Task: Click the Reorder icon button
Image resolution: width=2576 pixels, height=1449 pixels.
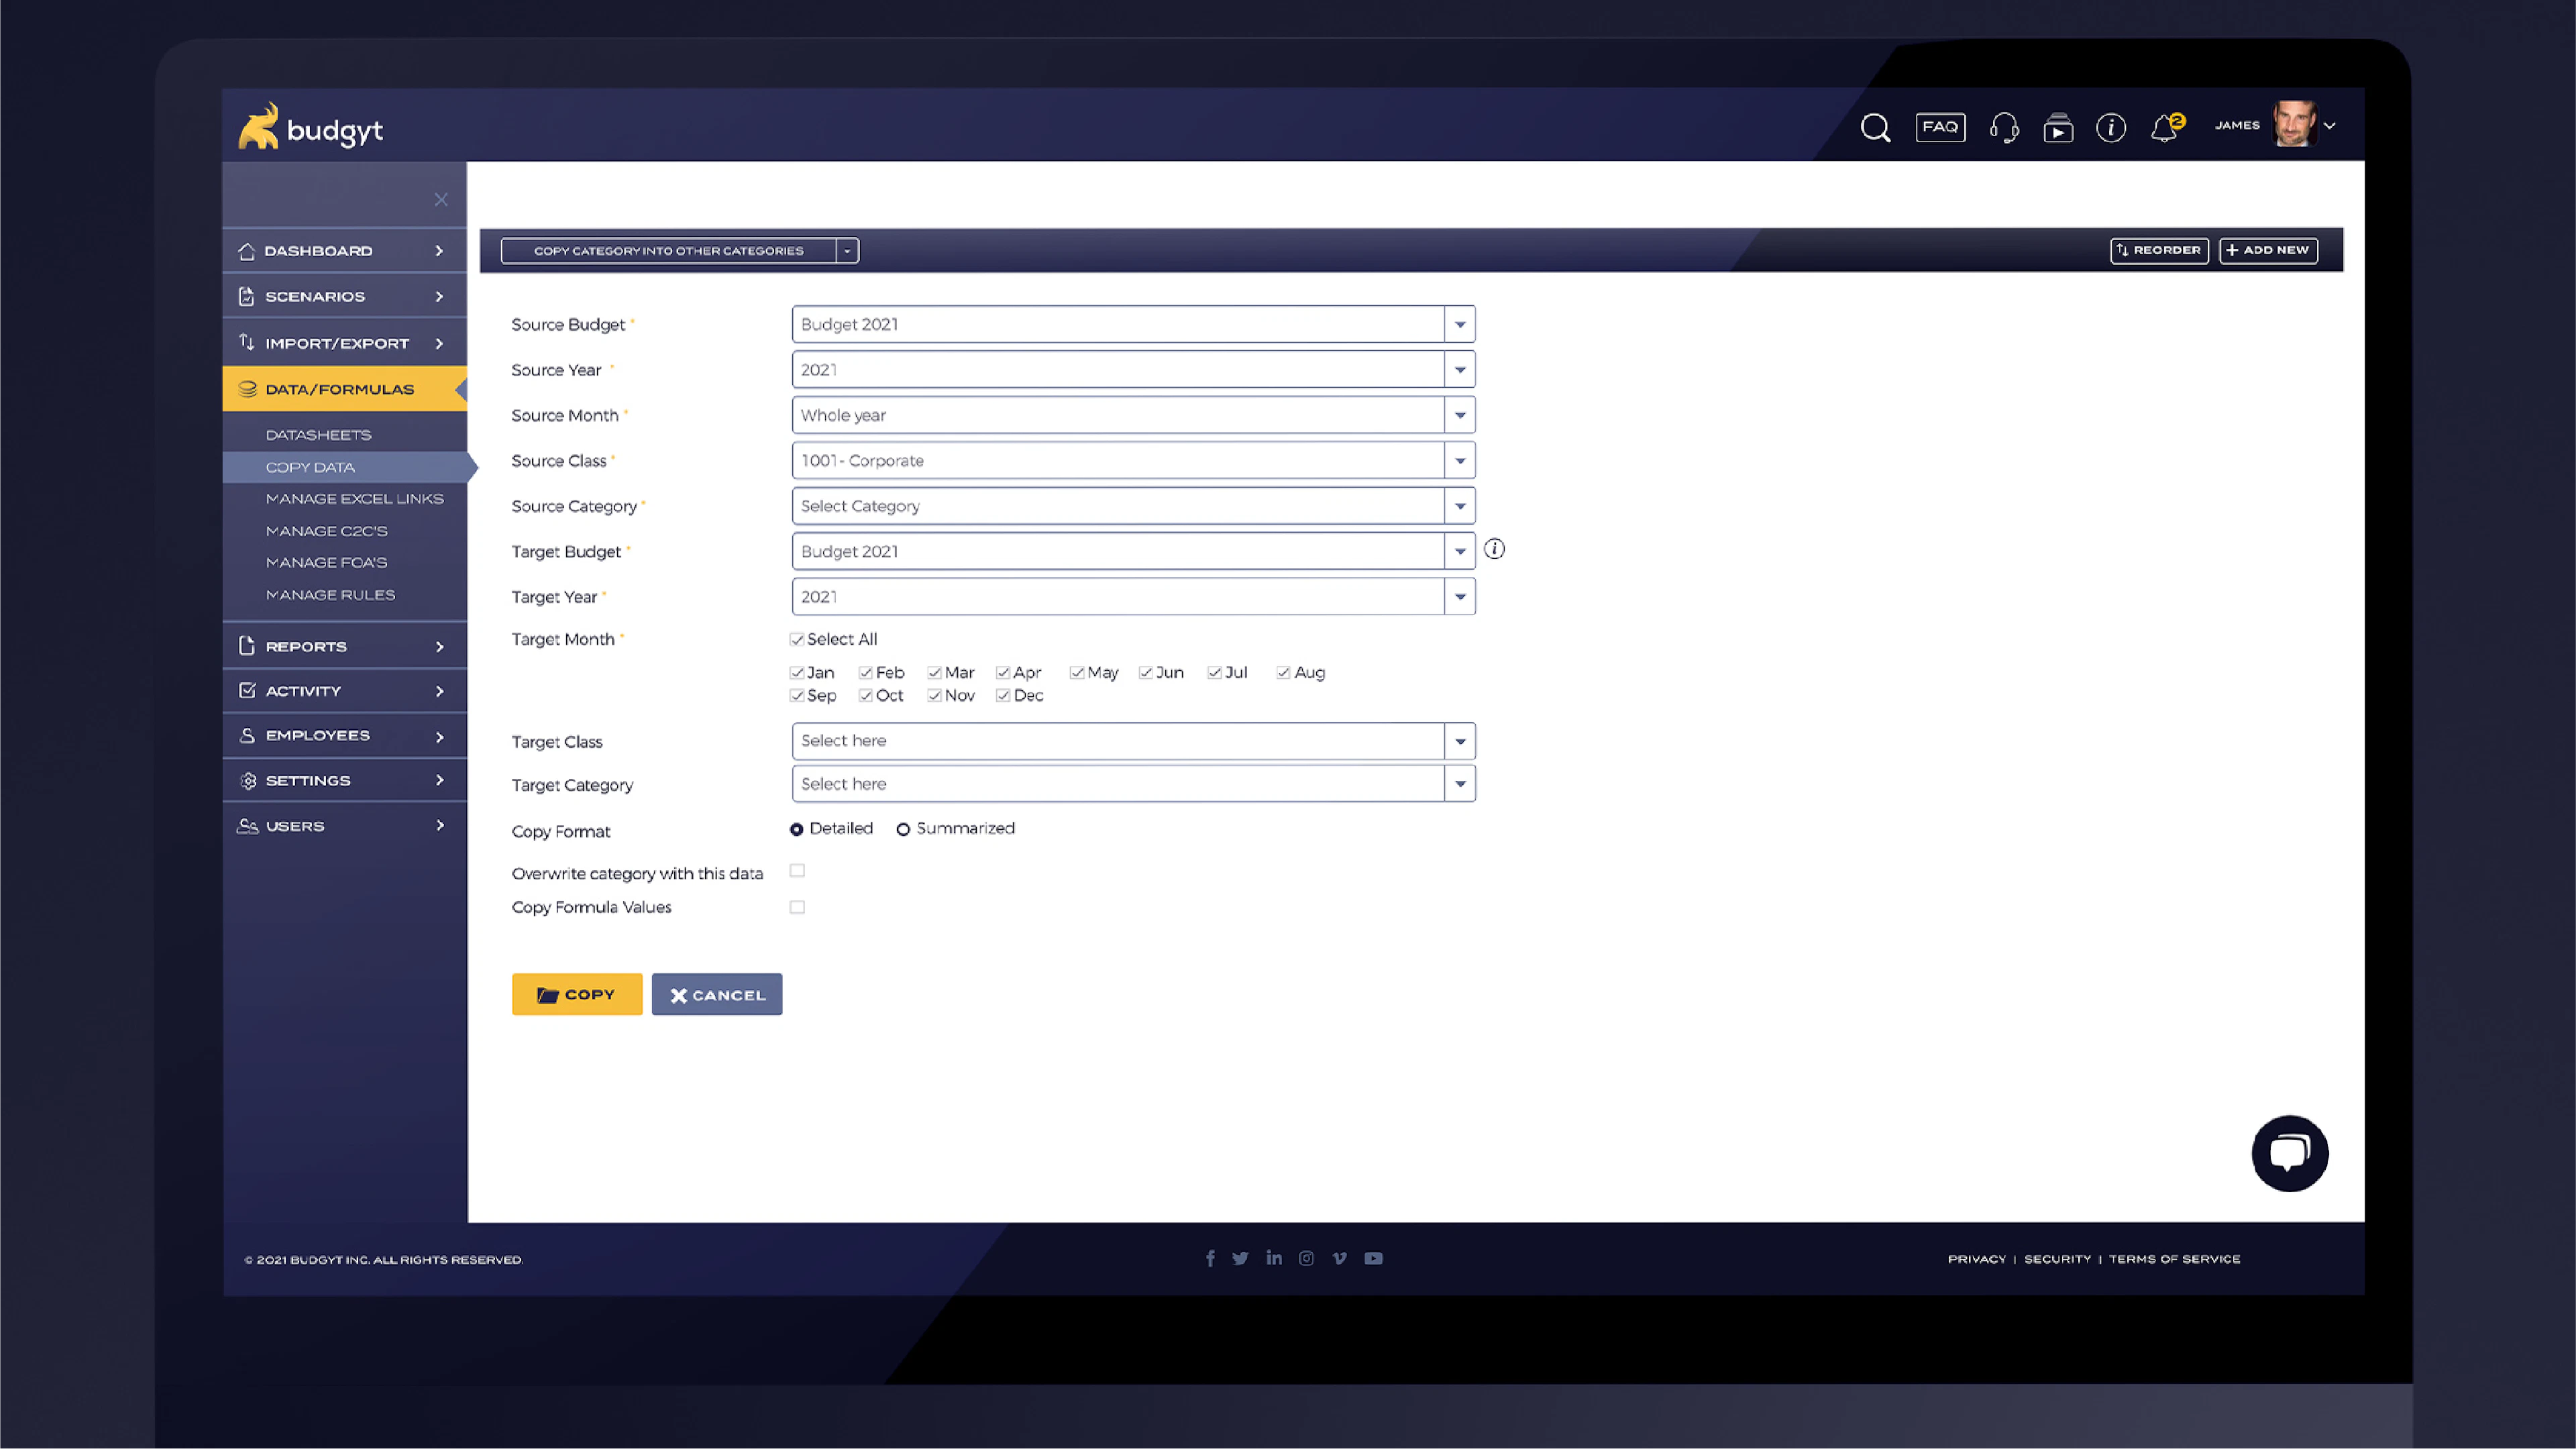Action: pos(2159,250)
